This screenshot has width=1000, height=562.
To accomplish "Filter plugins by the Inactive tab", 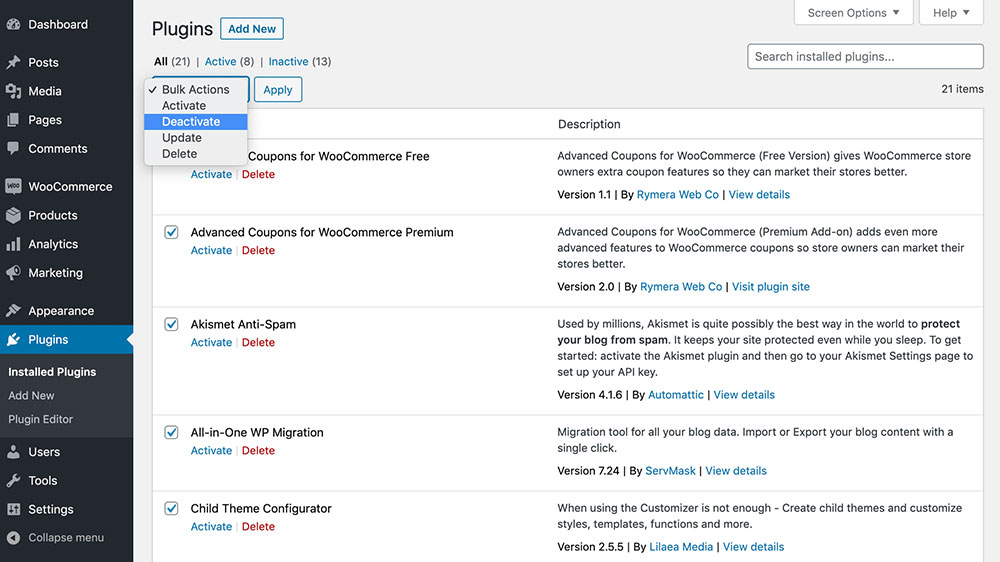I will pyautogui.click(x=288, y=62).
